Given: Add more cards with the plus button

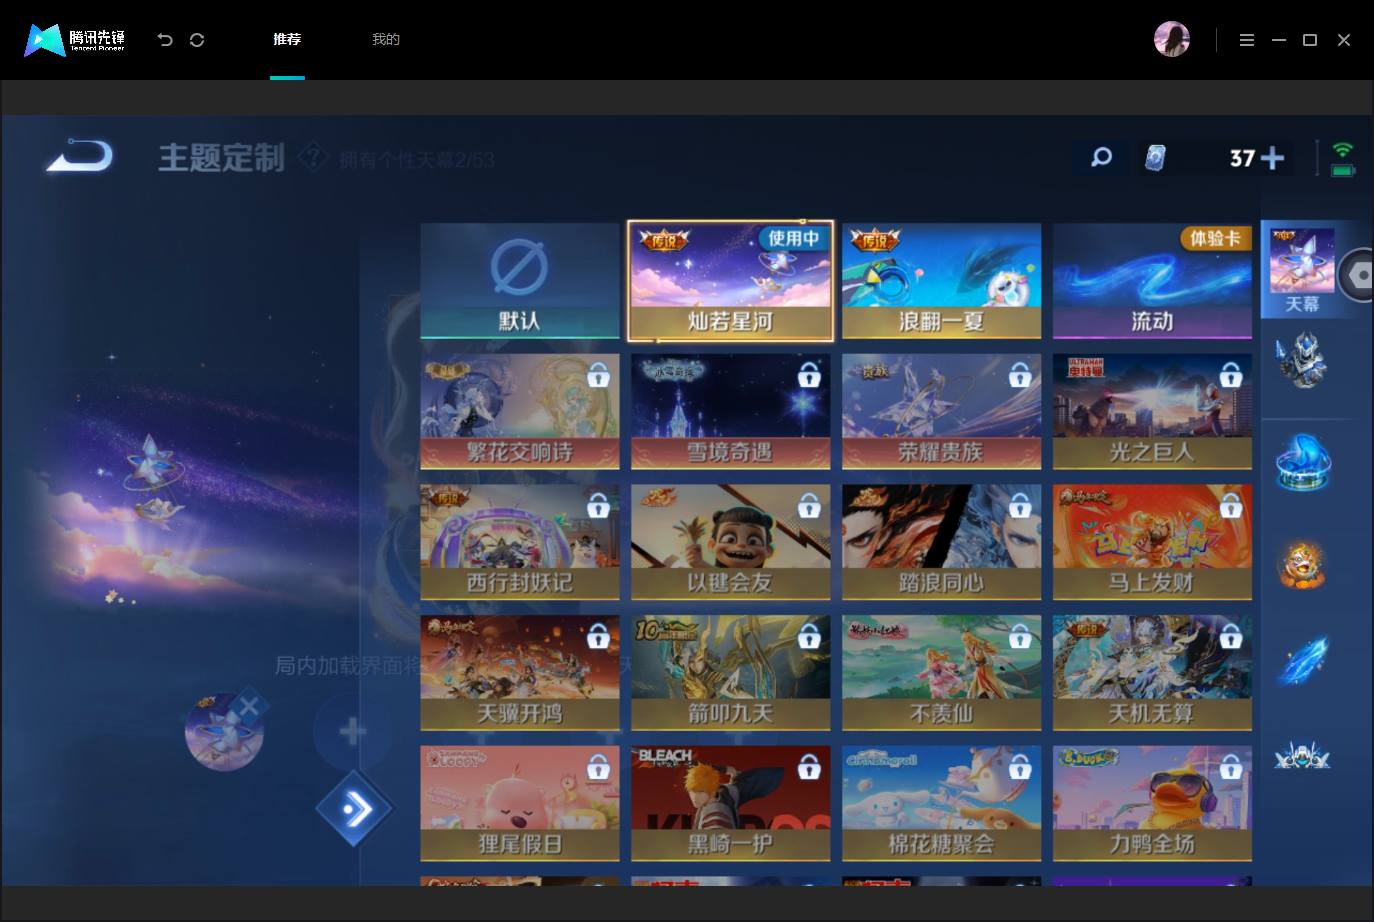Looking at the screenshot, I should tap(1273, 158).
